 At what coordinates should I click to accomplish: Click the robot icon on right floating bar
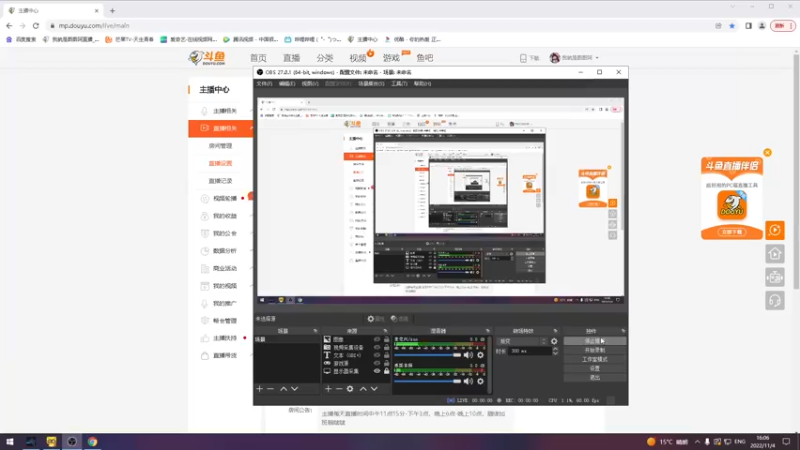click(774, 277)
